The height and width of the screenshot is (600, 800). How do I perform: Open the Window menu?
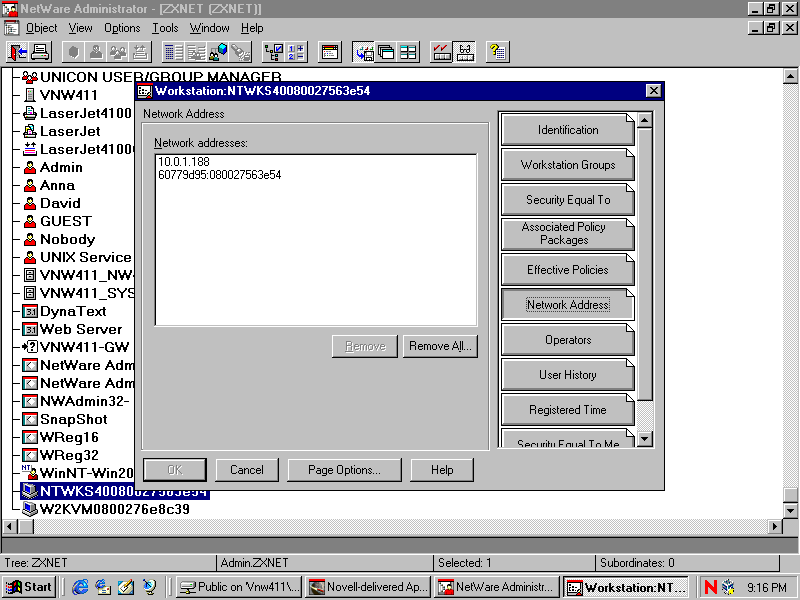point(210,28)
